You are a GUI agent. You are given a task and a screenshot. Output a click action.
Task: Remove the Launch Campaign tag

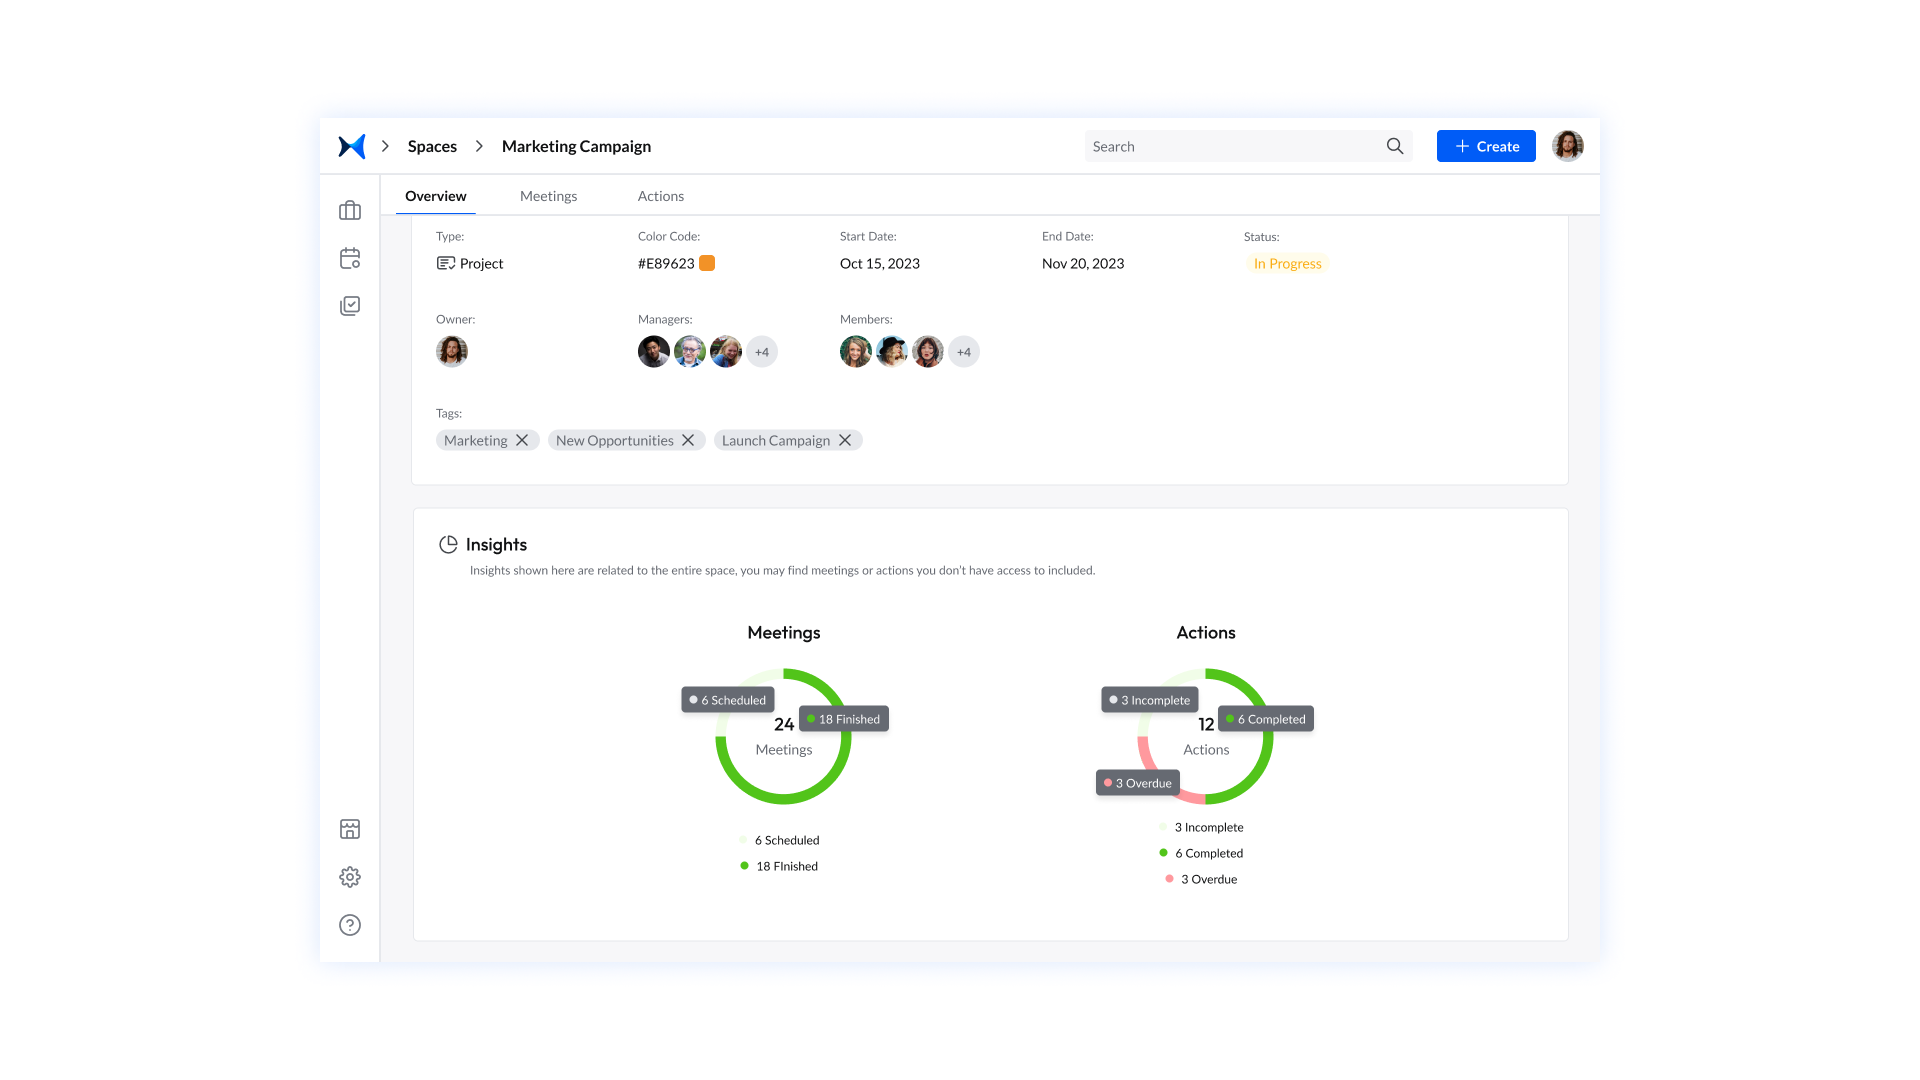pyautogui.click(x=845, y=440)
